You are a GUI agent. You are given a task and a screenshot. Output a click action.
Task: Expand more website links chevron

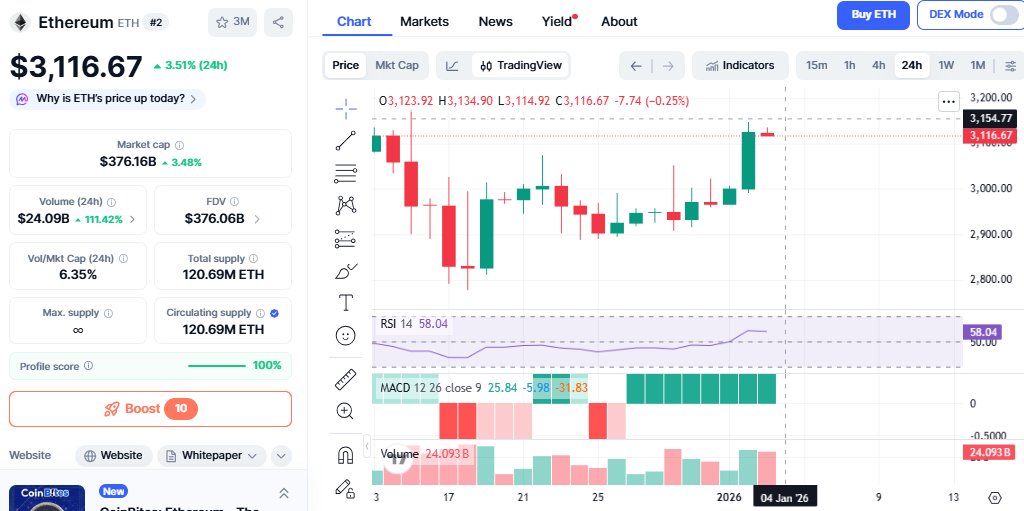click(x=281, y=456)
